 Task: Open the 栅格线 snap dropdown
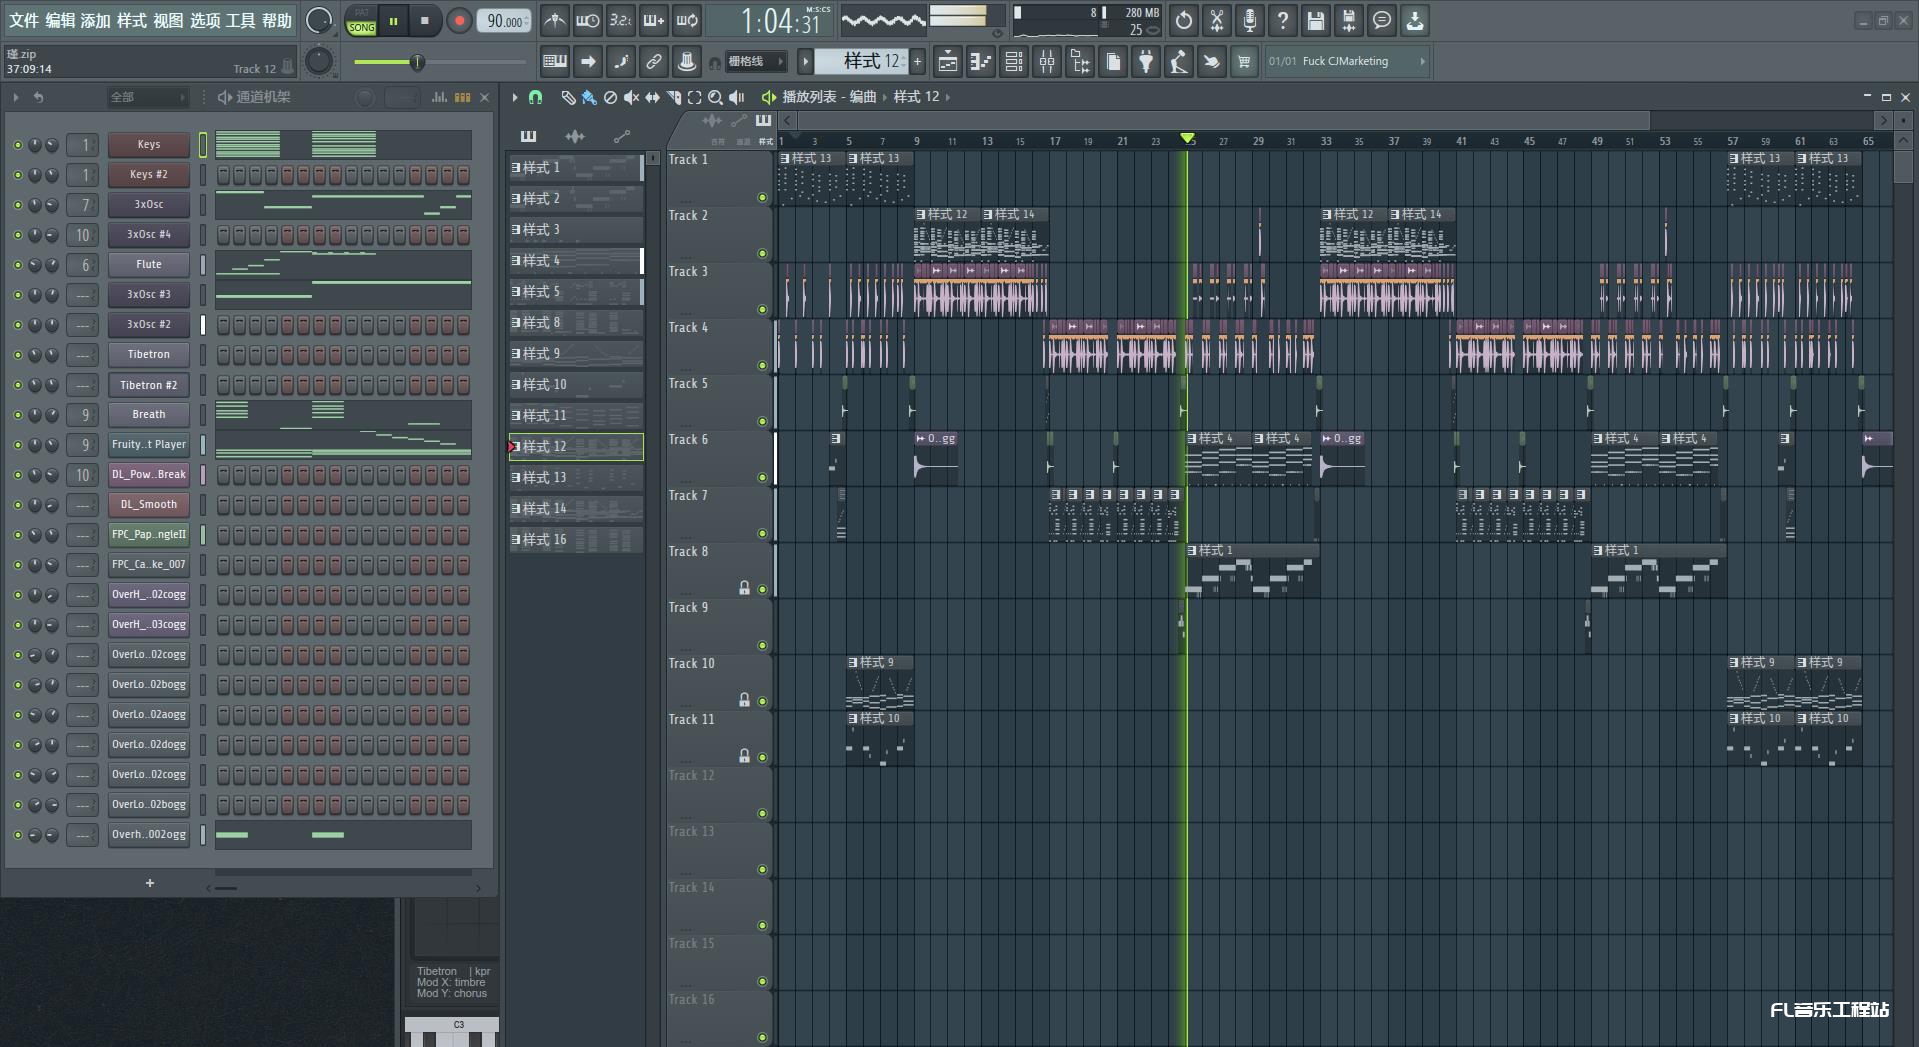[755, 61]
